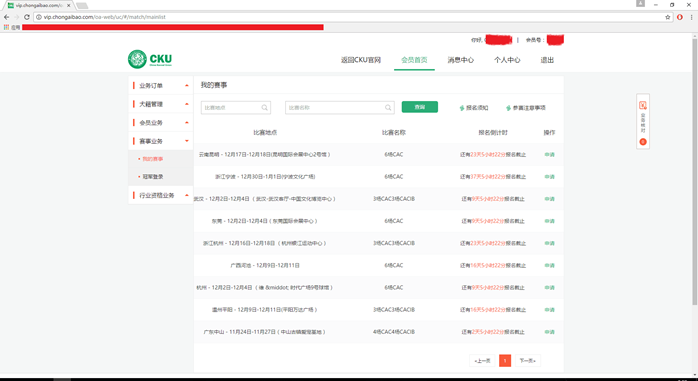Click the search icon in 比赛地点 field
This screenshot has height=381, width=698.
[264, 107]
